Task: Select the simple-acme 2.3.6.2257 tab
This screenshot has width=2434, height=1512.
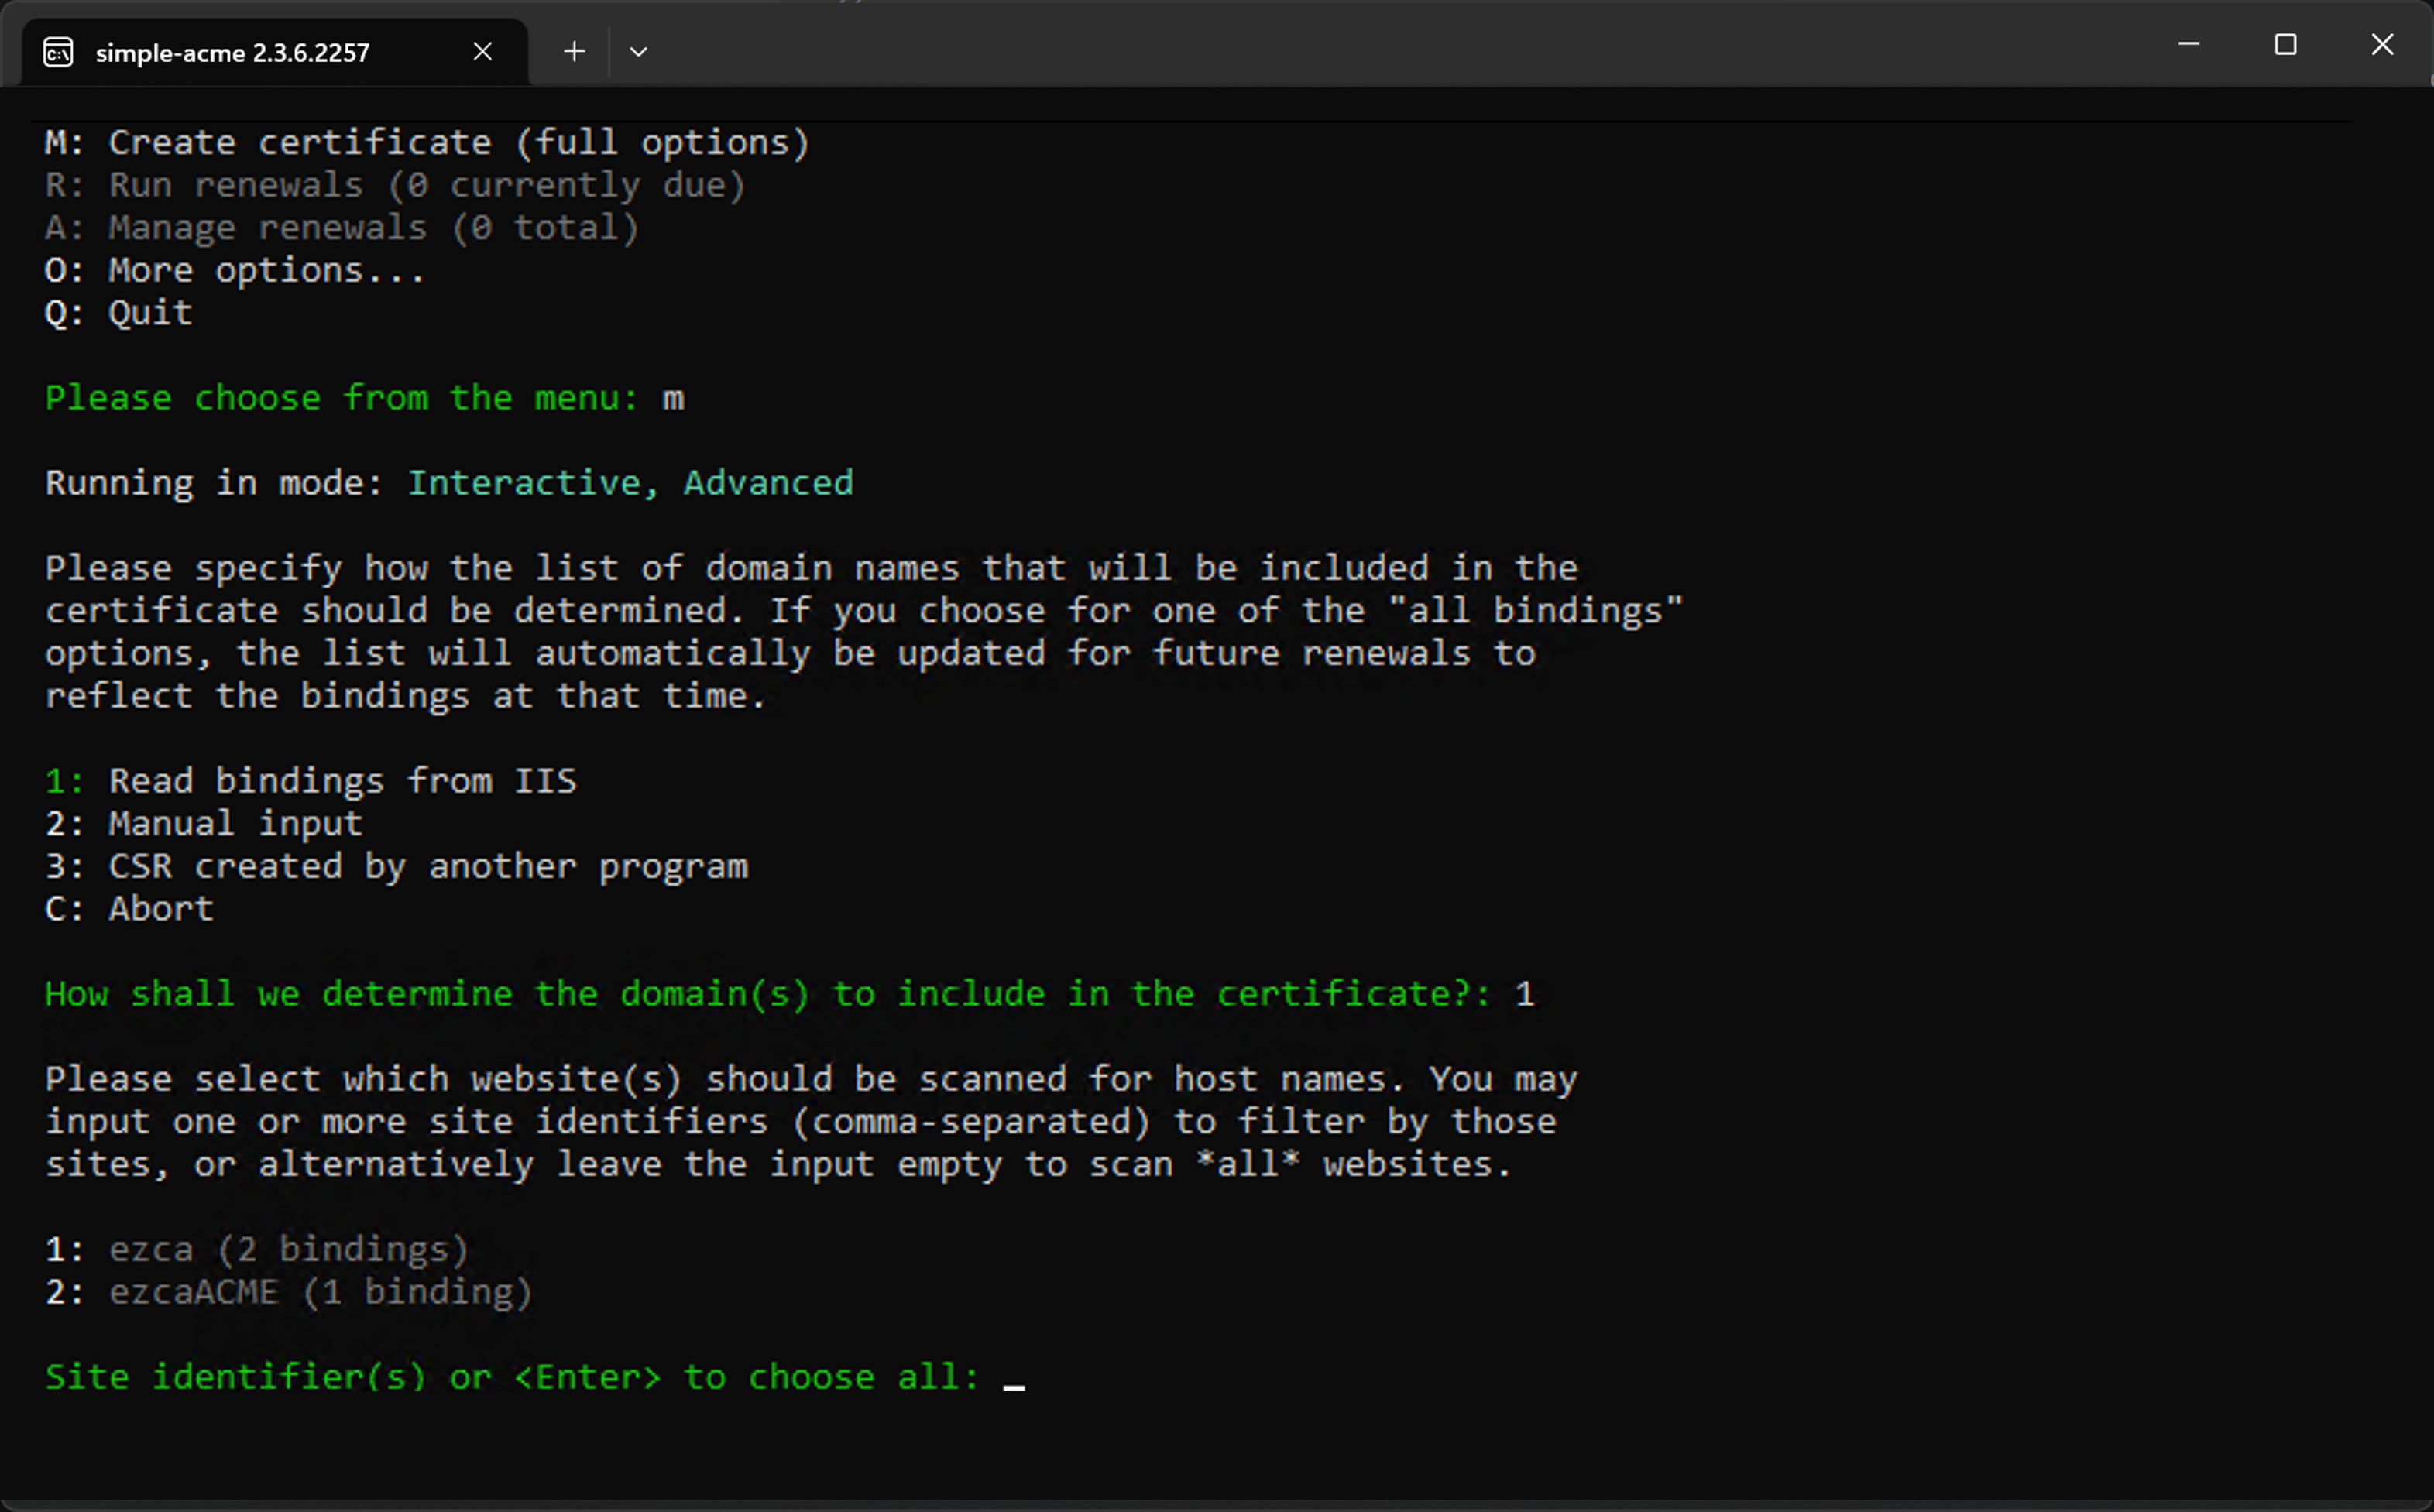Action: 232,53
